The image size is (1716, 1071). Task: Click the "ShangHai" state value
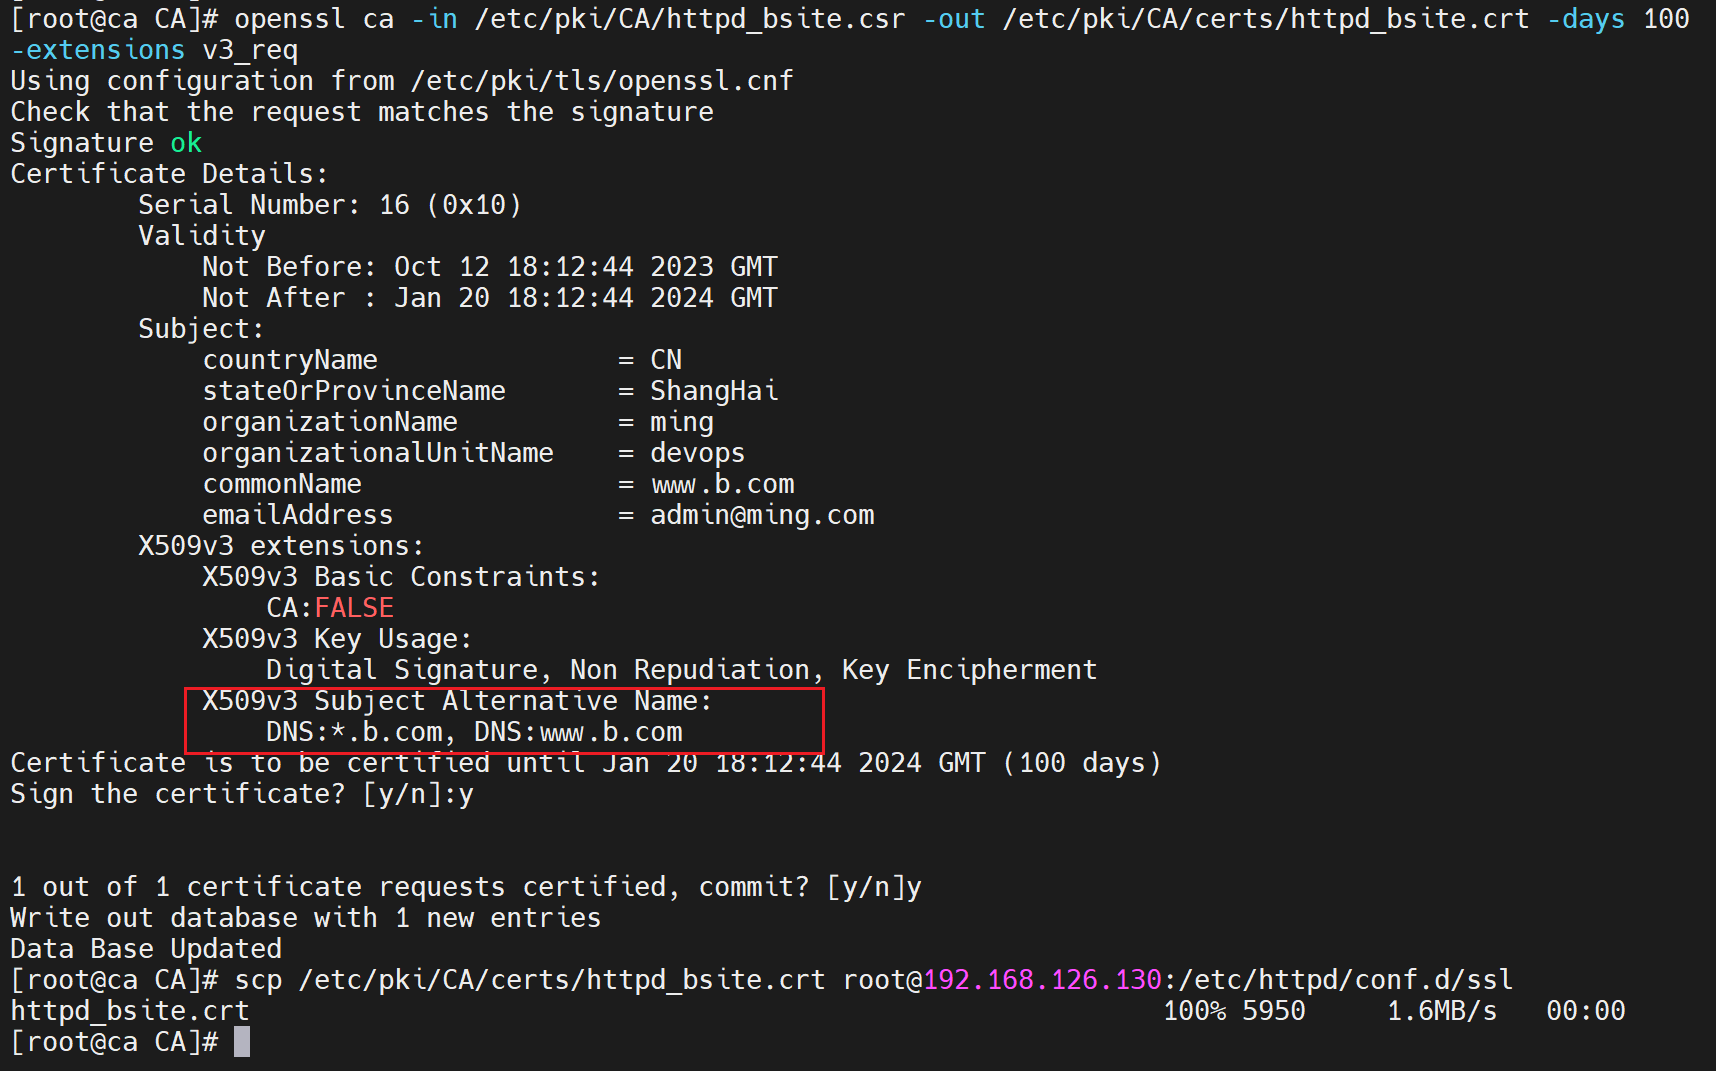(714, 391)
